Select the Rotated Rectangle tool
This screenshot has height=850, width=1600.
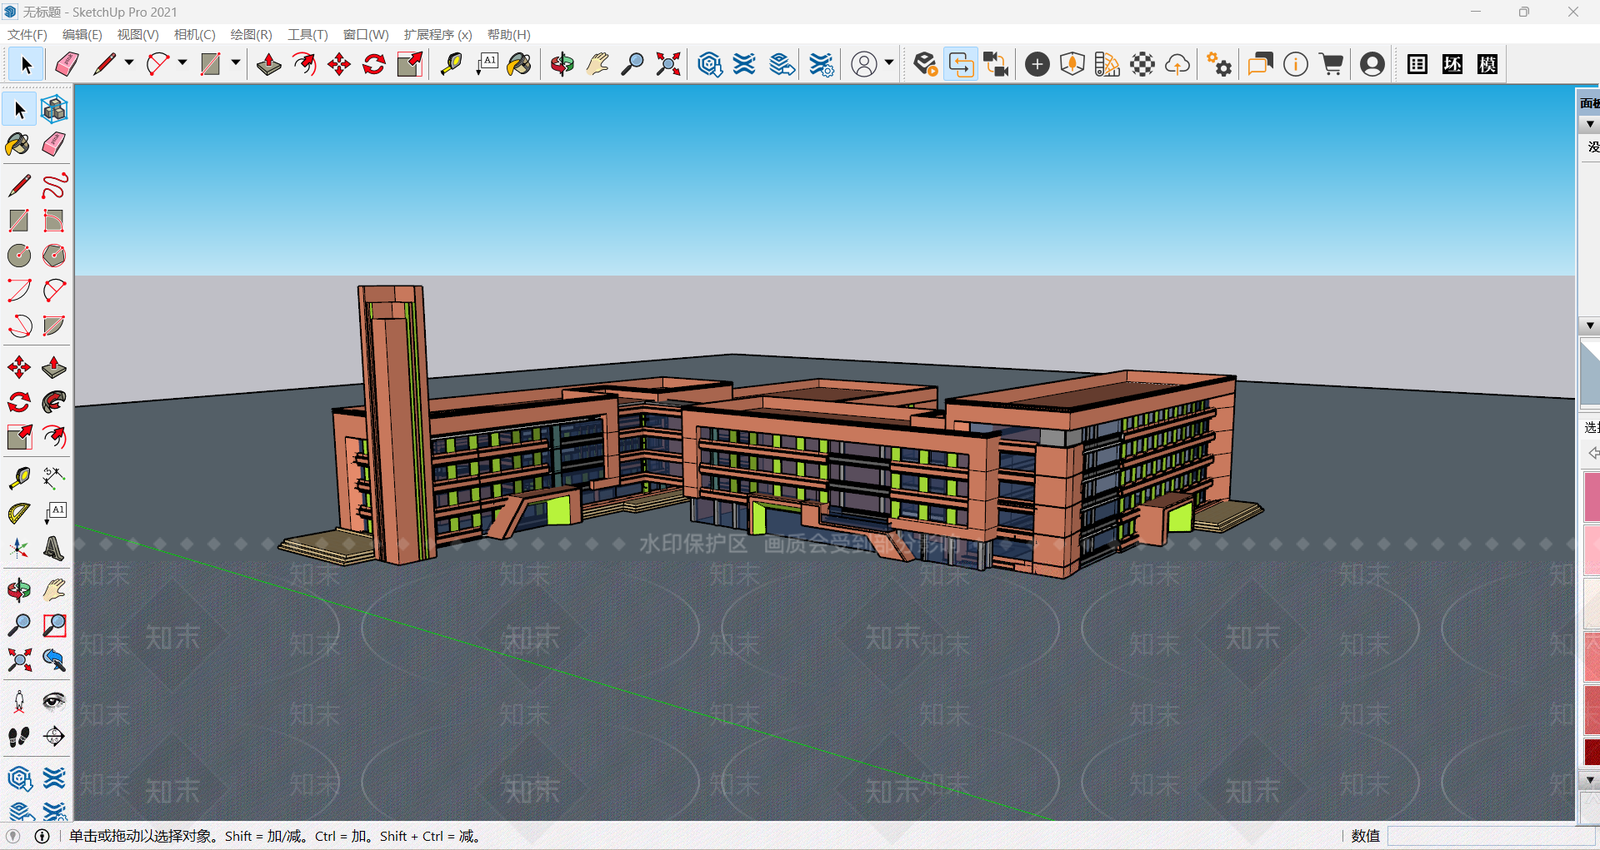coord(54,220)
